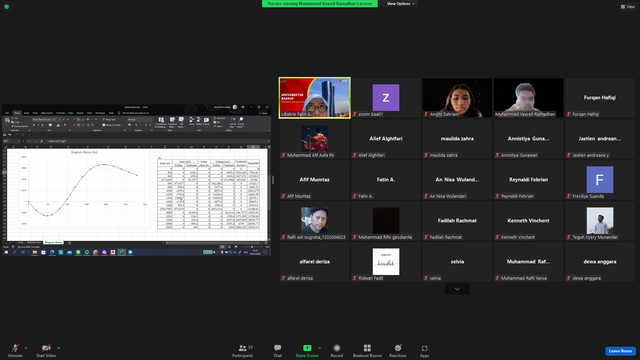
Task: Click the Delete cells icon in Excel
Action: point(199,120)
